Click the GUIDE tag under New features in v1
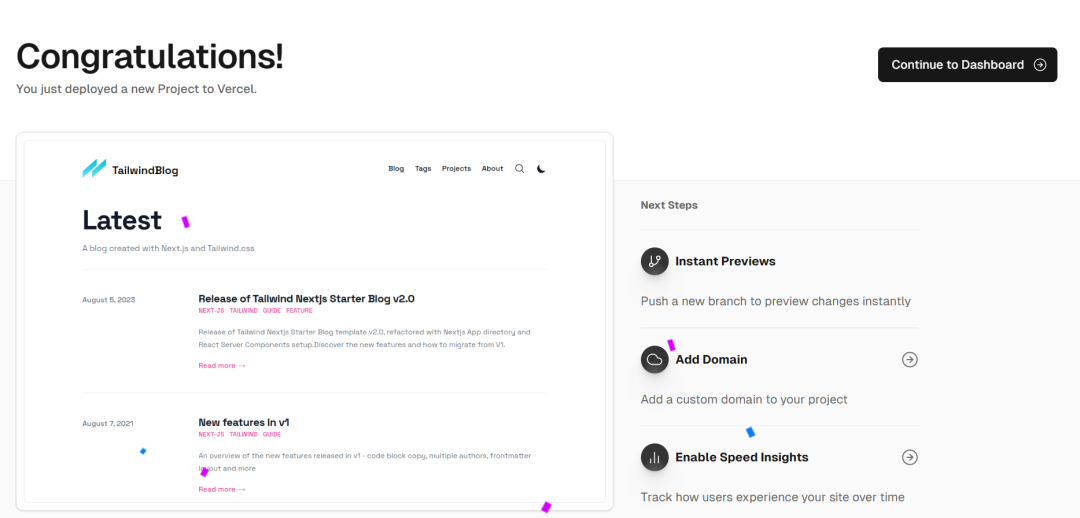The image size is (1080, 518). tap(272, 435)
